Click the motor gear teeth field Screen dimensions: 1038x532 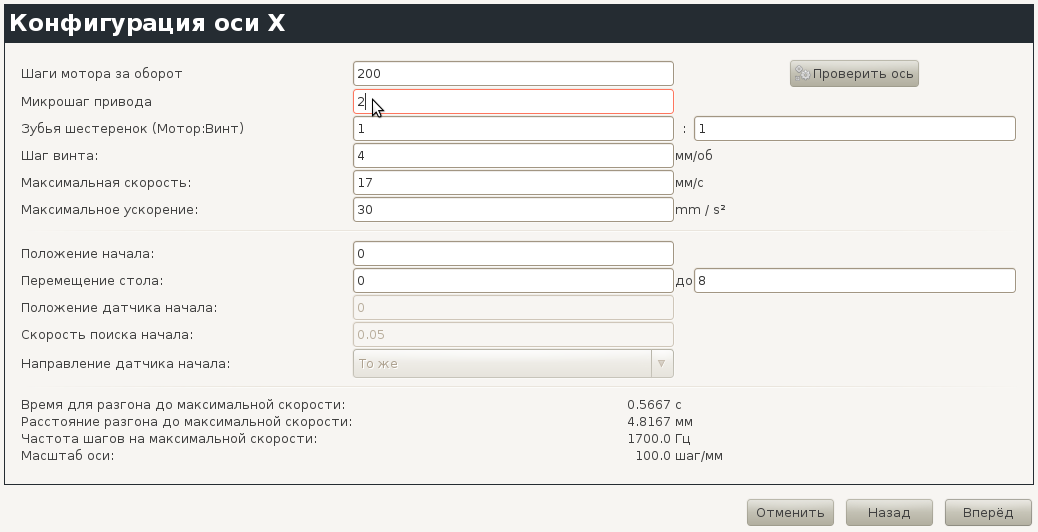point(513,129)
